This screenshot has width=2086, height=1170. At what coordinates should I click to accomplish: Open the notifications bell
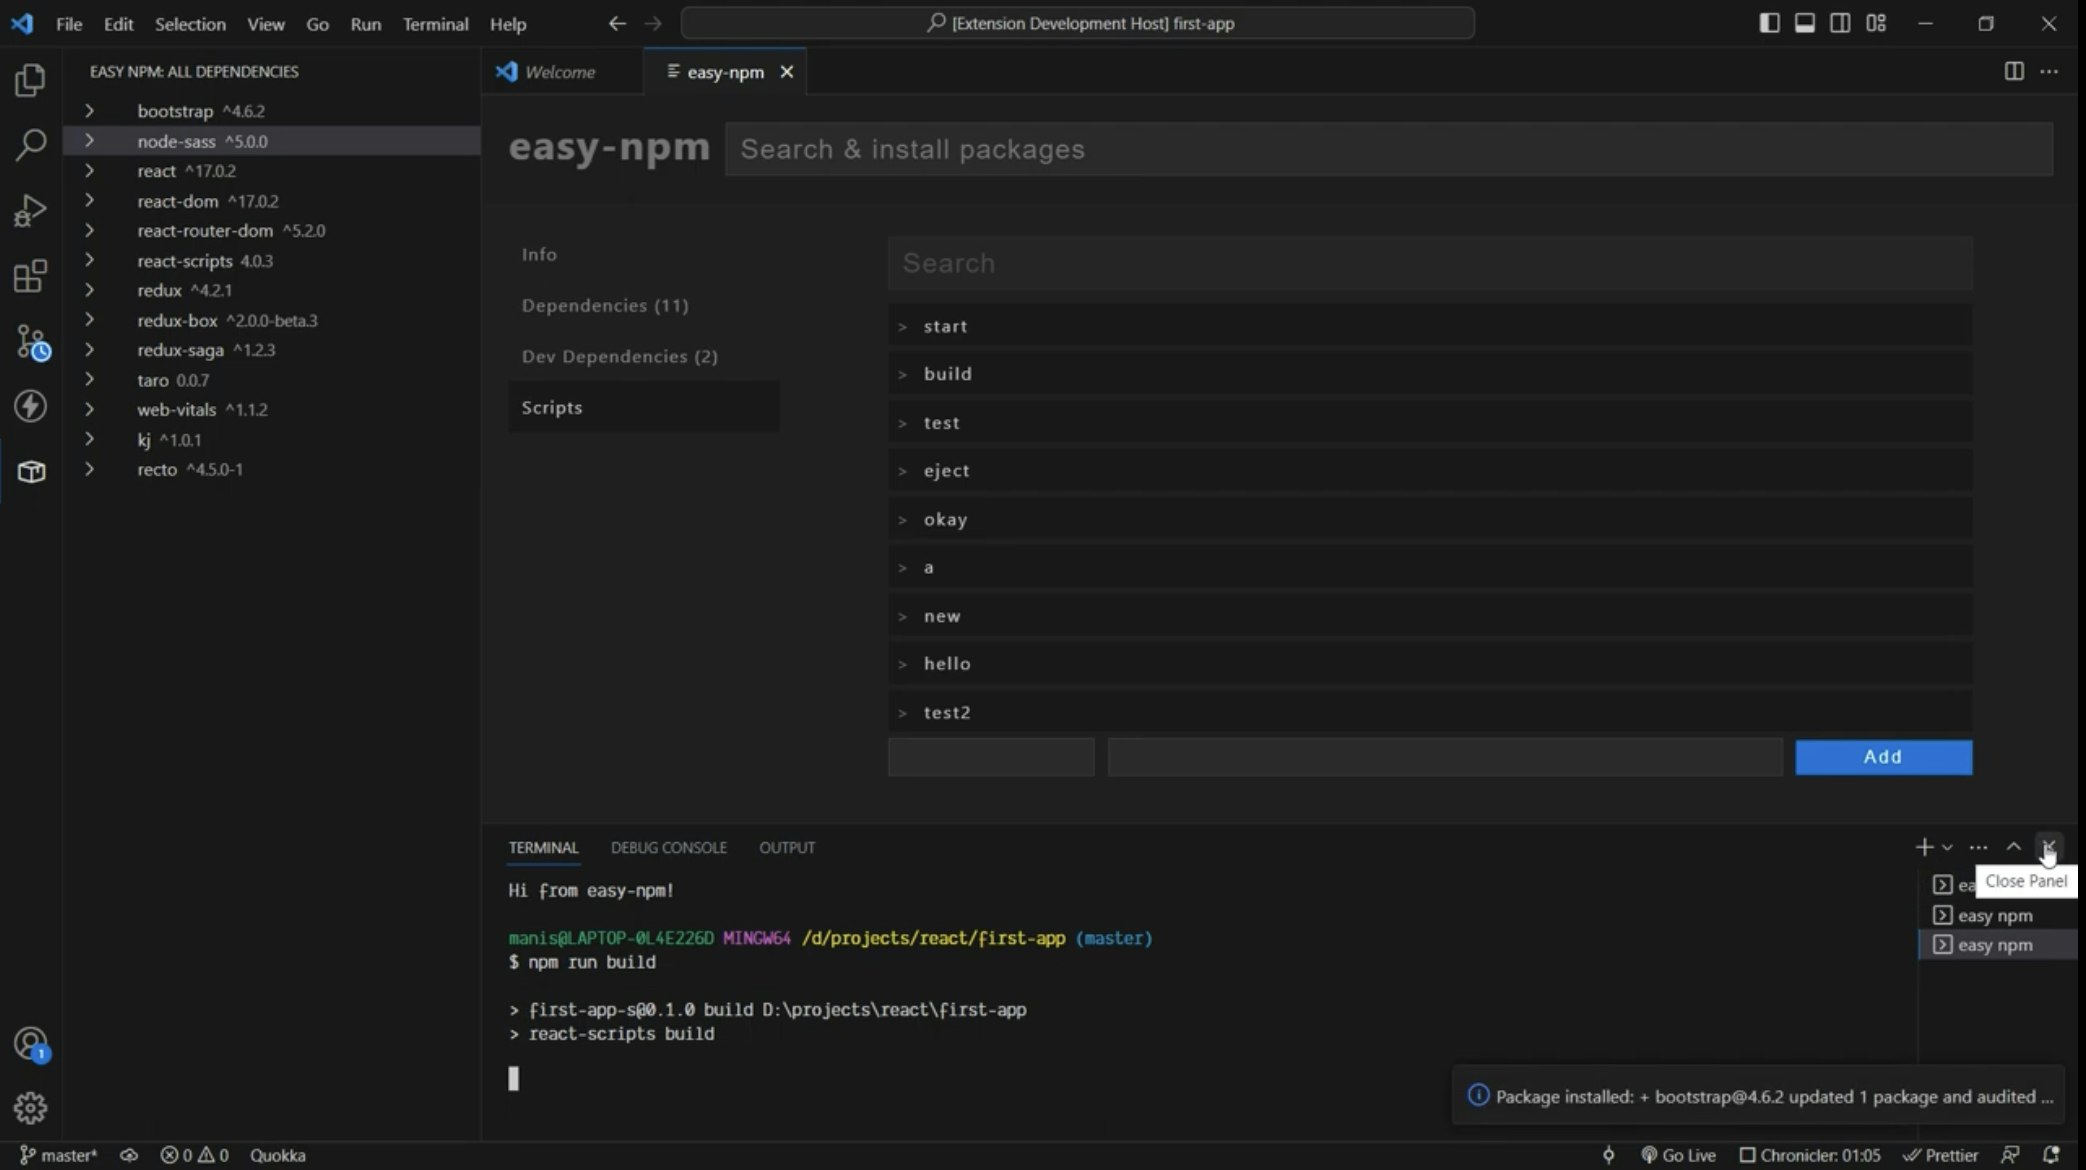pos(2051,1155)
